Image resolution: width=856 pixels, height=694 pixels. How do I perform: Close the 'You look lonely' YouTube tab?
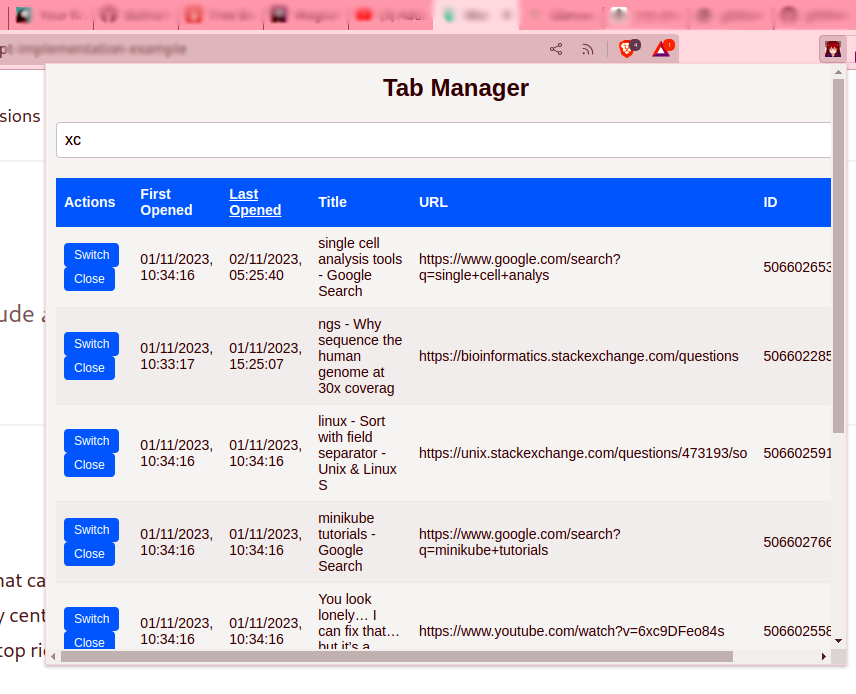tap(89, 641)
